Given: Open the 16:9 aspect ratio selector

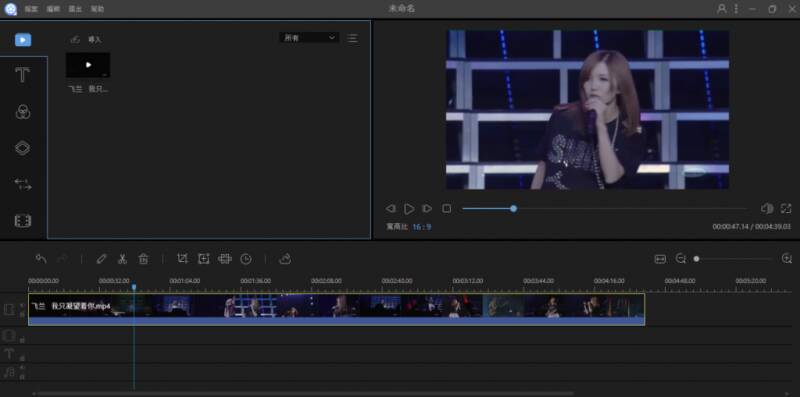Looking at the screenshot, I should pos(422,227).
